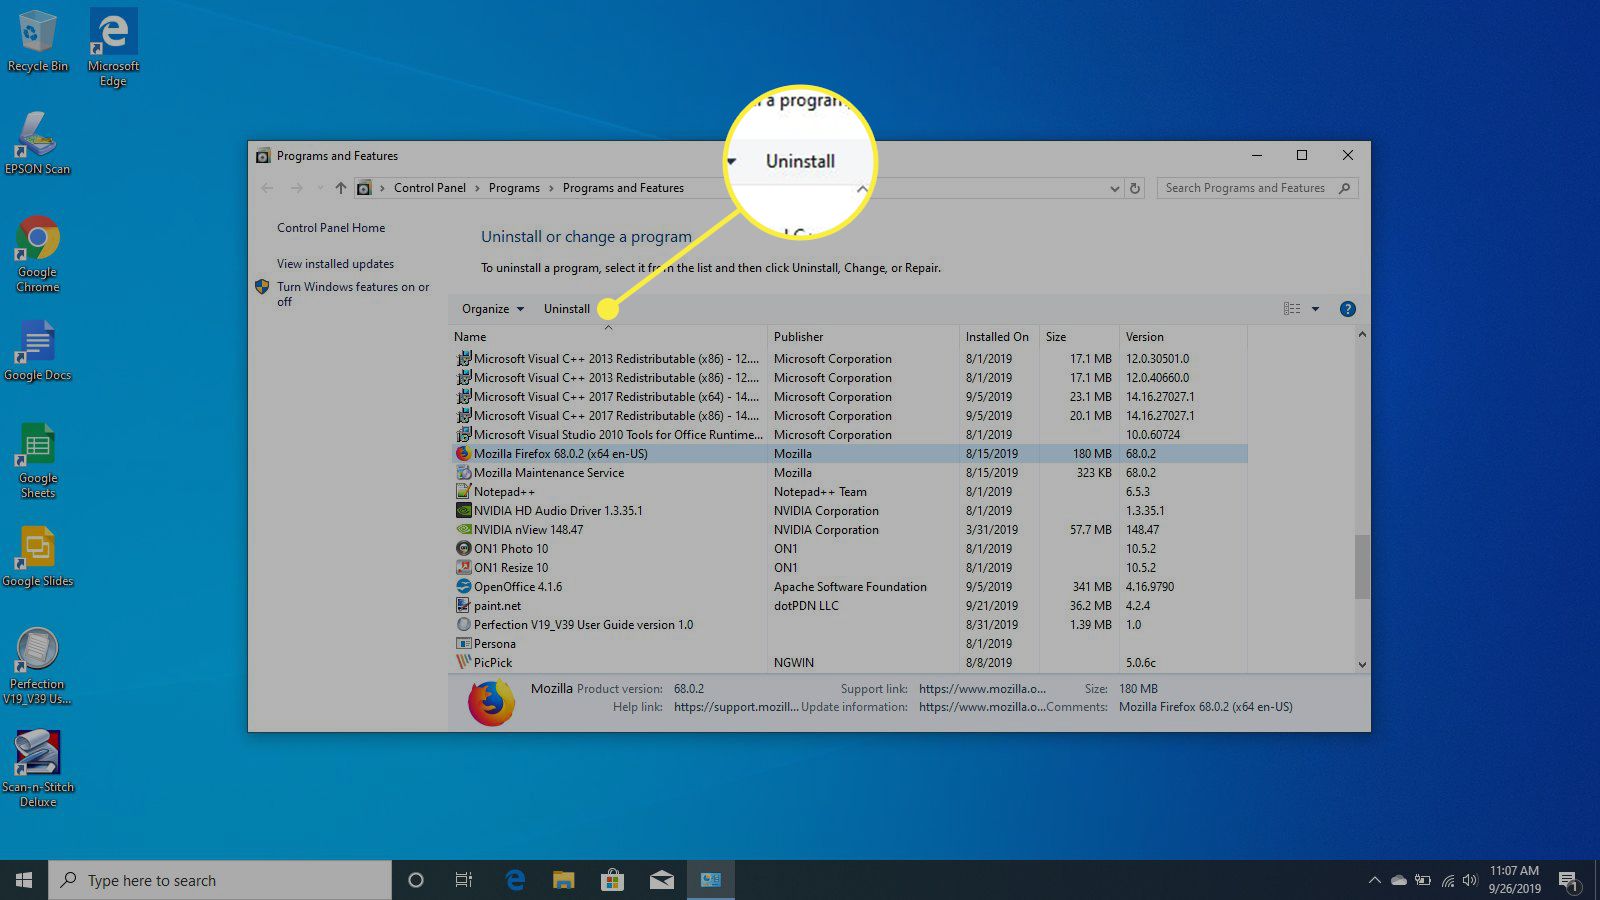Screen dimensions: 1600x900
Task: Click the Programs breadcrumb in the address bar
Action: coord(514,187)
